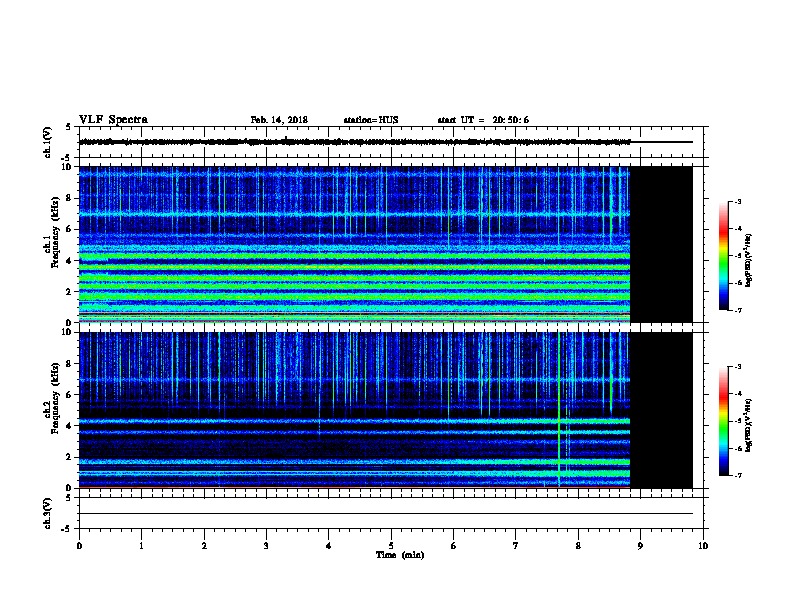Click ch.2 frequency tick '6'

pyautogui.click(x=69, y=395)
